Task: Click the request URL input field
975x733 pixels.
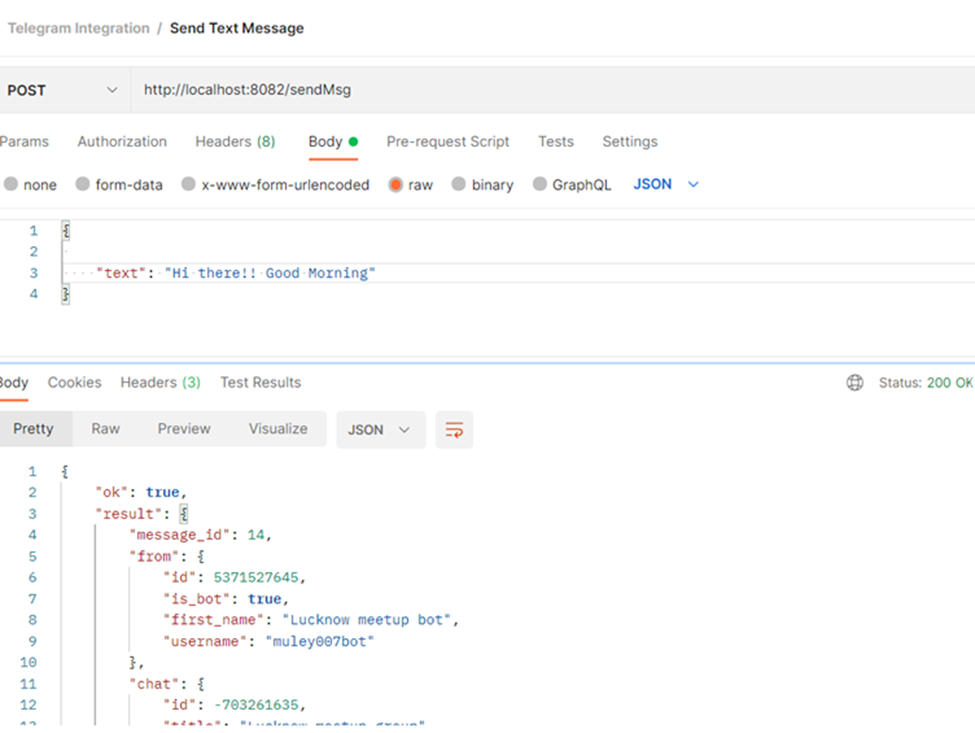Action: (x=550, y=90)
